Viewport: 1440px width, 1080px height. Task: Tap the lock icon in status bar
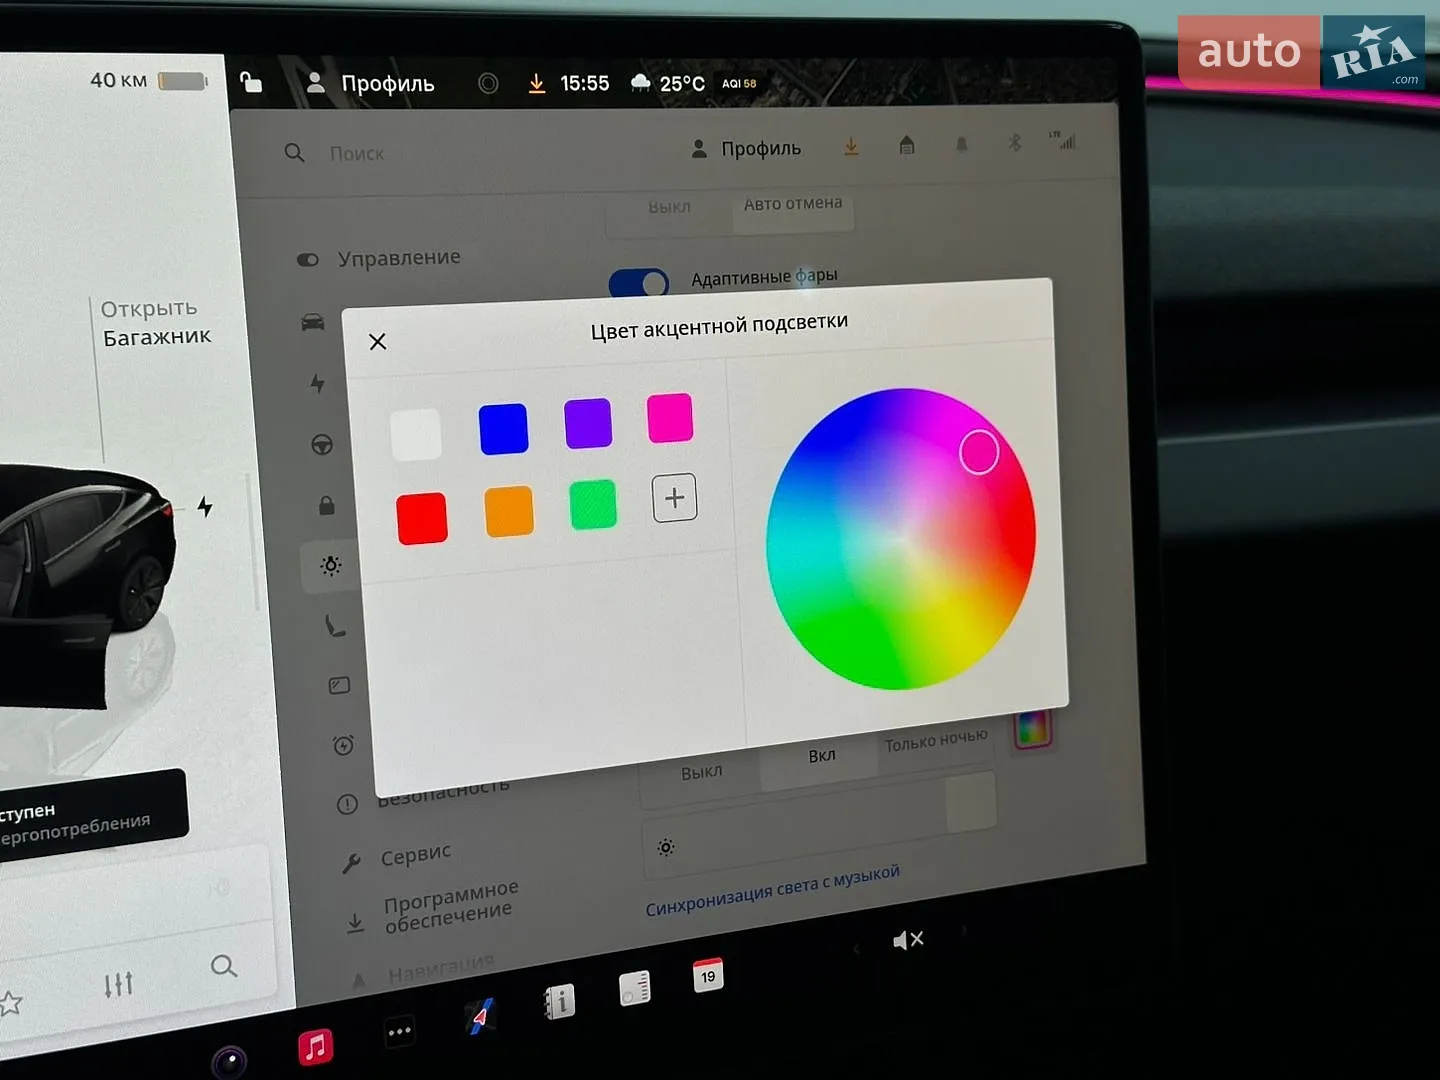(251, 82)
